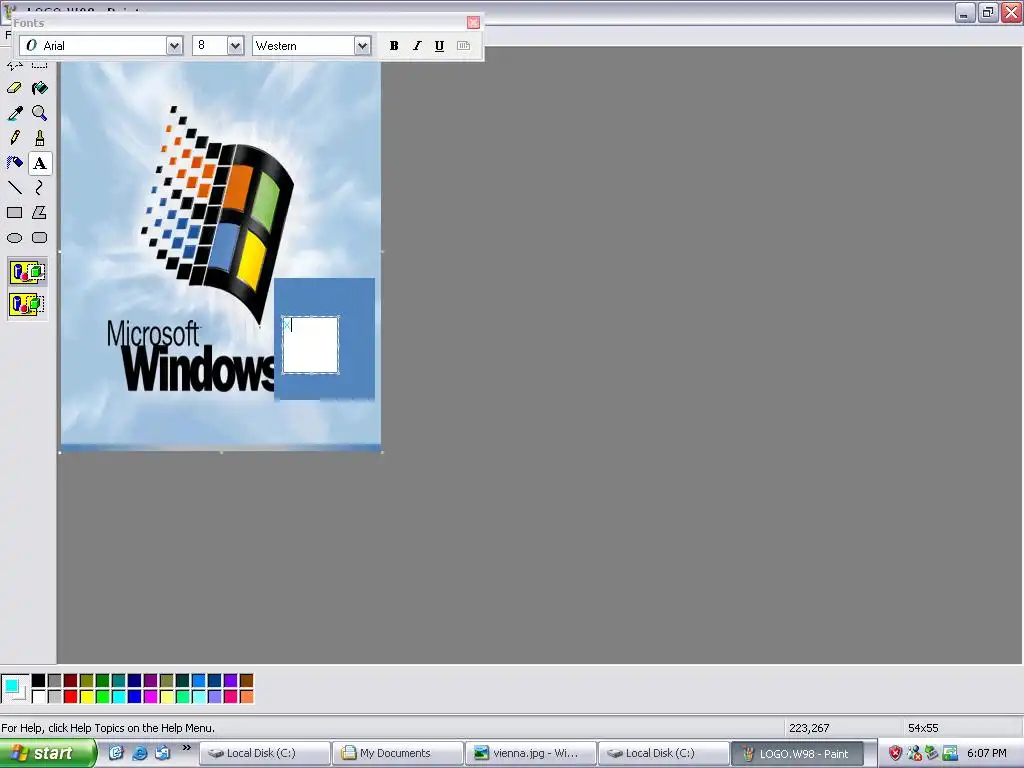1024x768 pixels.
Task: Switch to the vienna.jpg taskbar window
Action: coord(530,753)
